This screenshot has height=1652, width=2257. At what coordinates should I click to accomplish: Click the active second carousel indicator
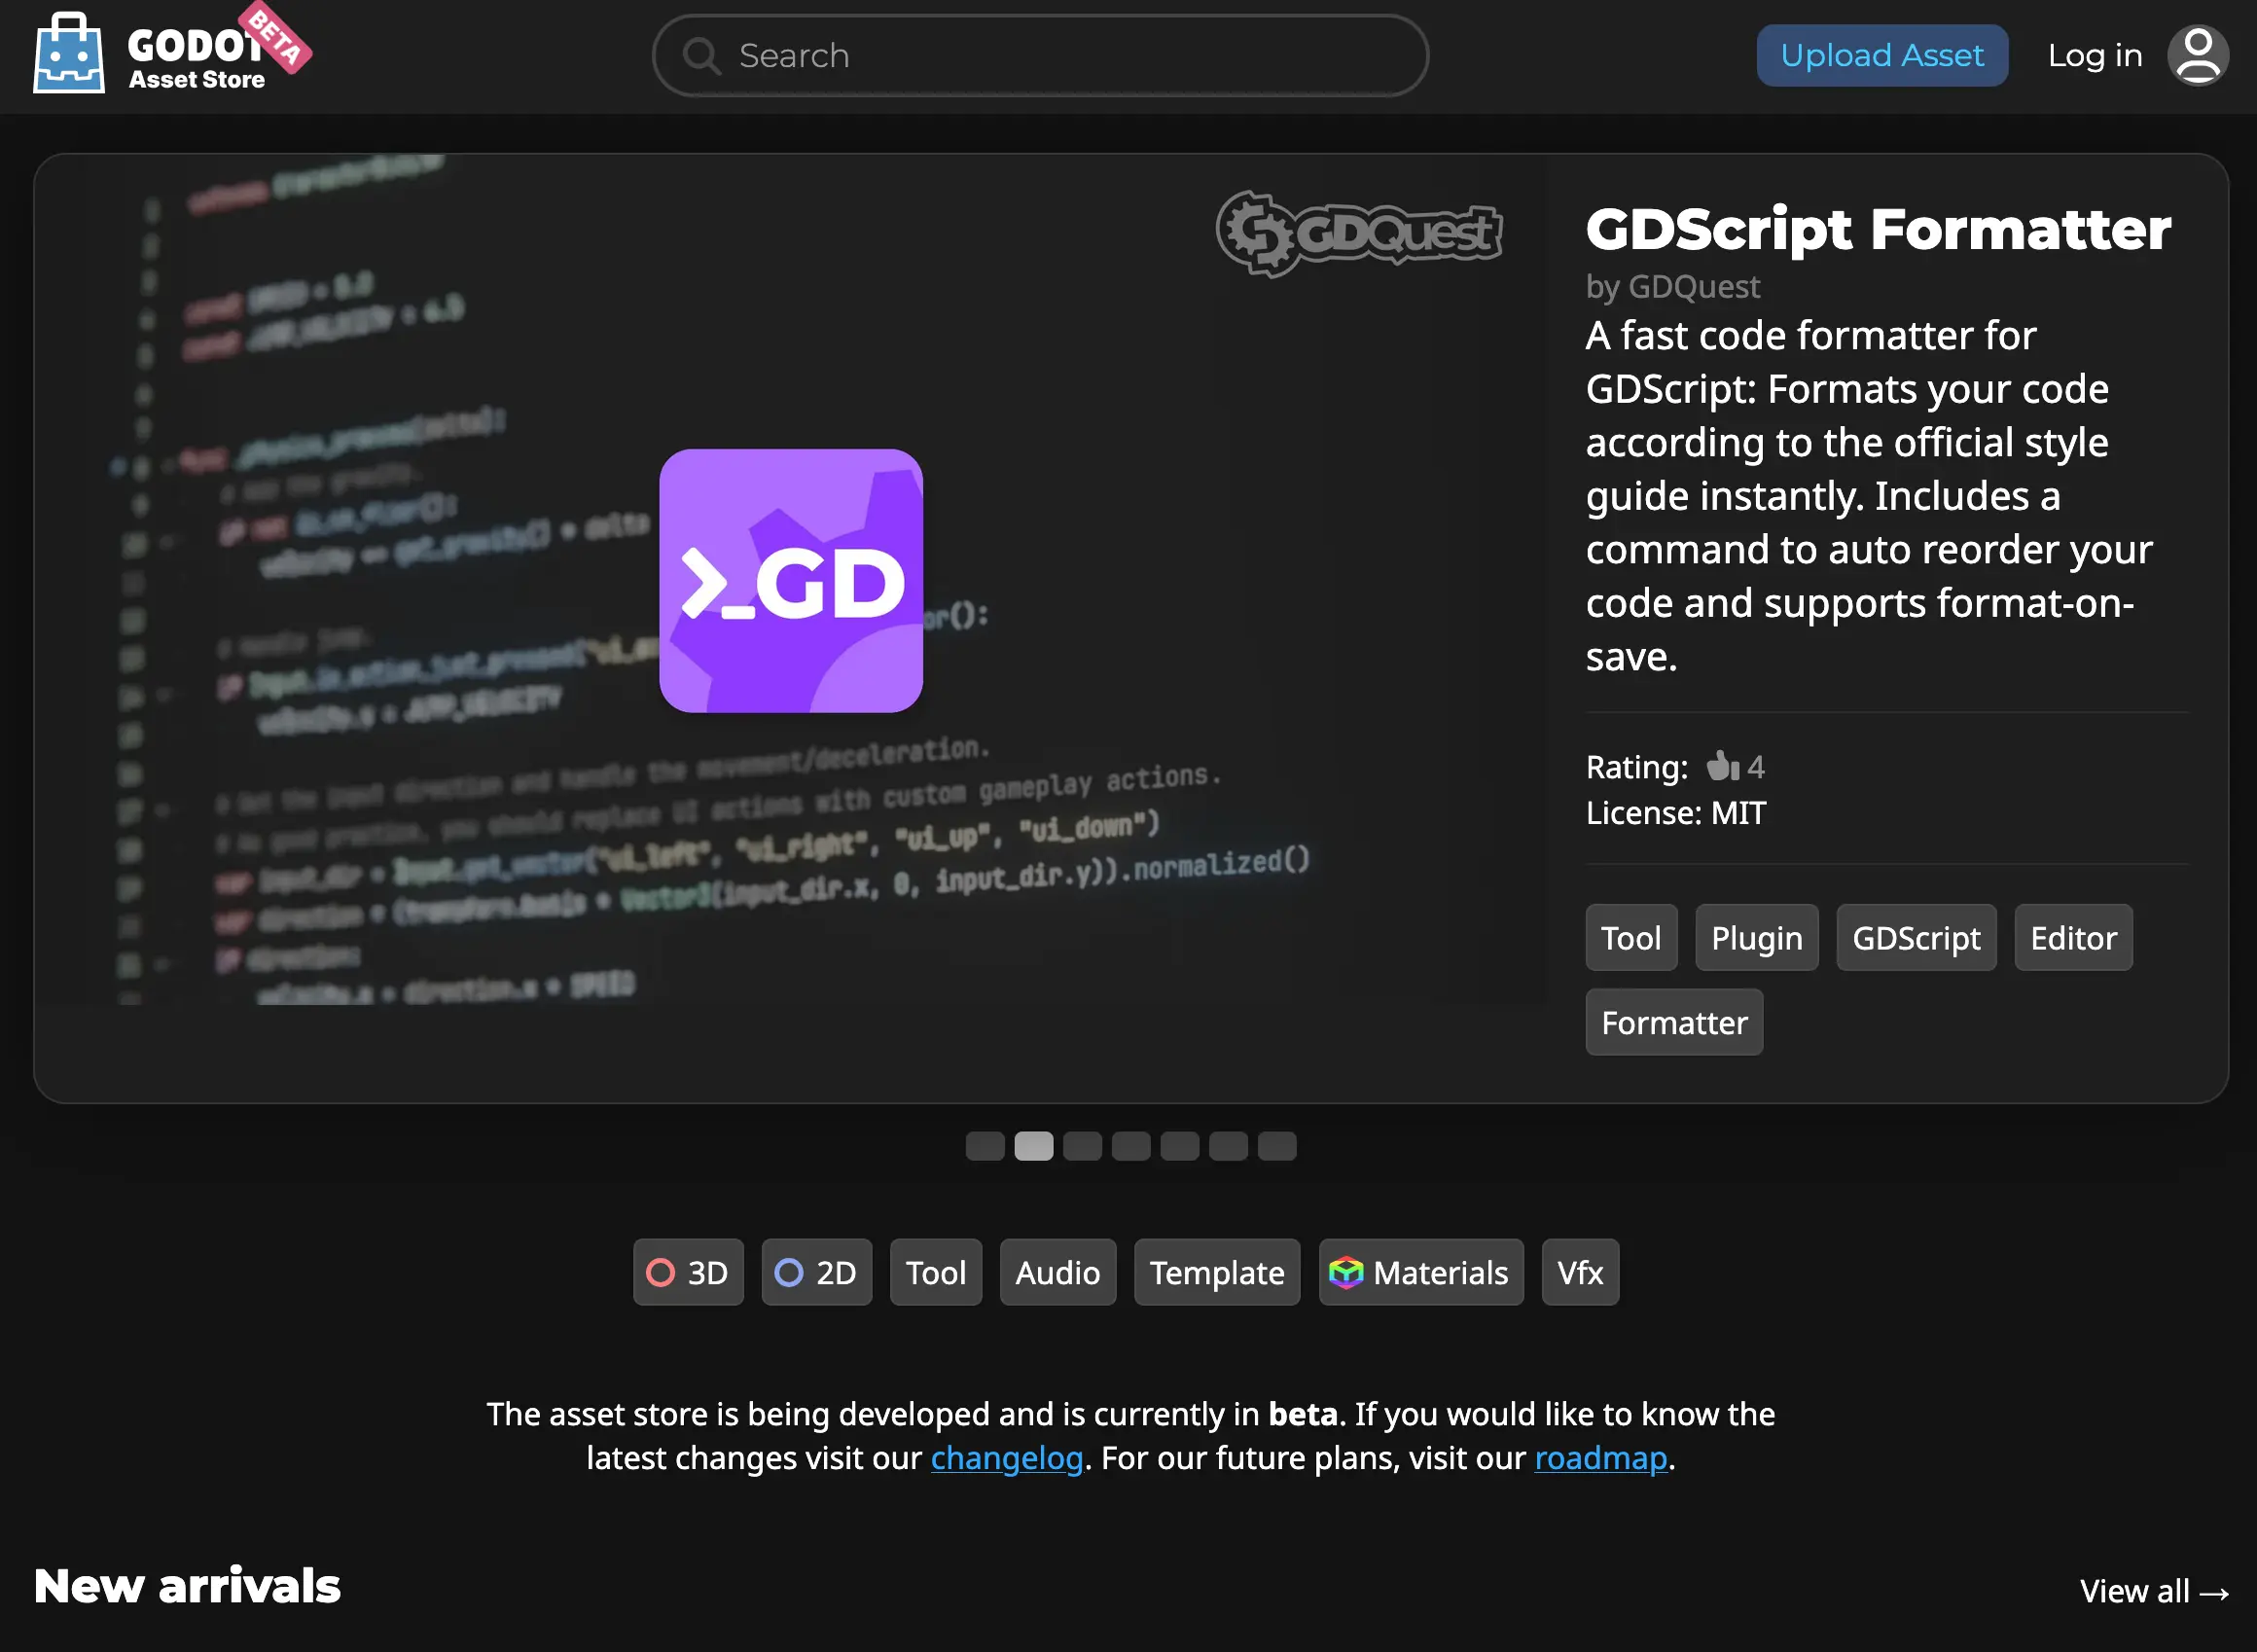pyautogui.click(x=1034, y=1146)
